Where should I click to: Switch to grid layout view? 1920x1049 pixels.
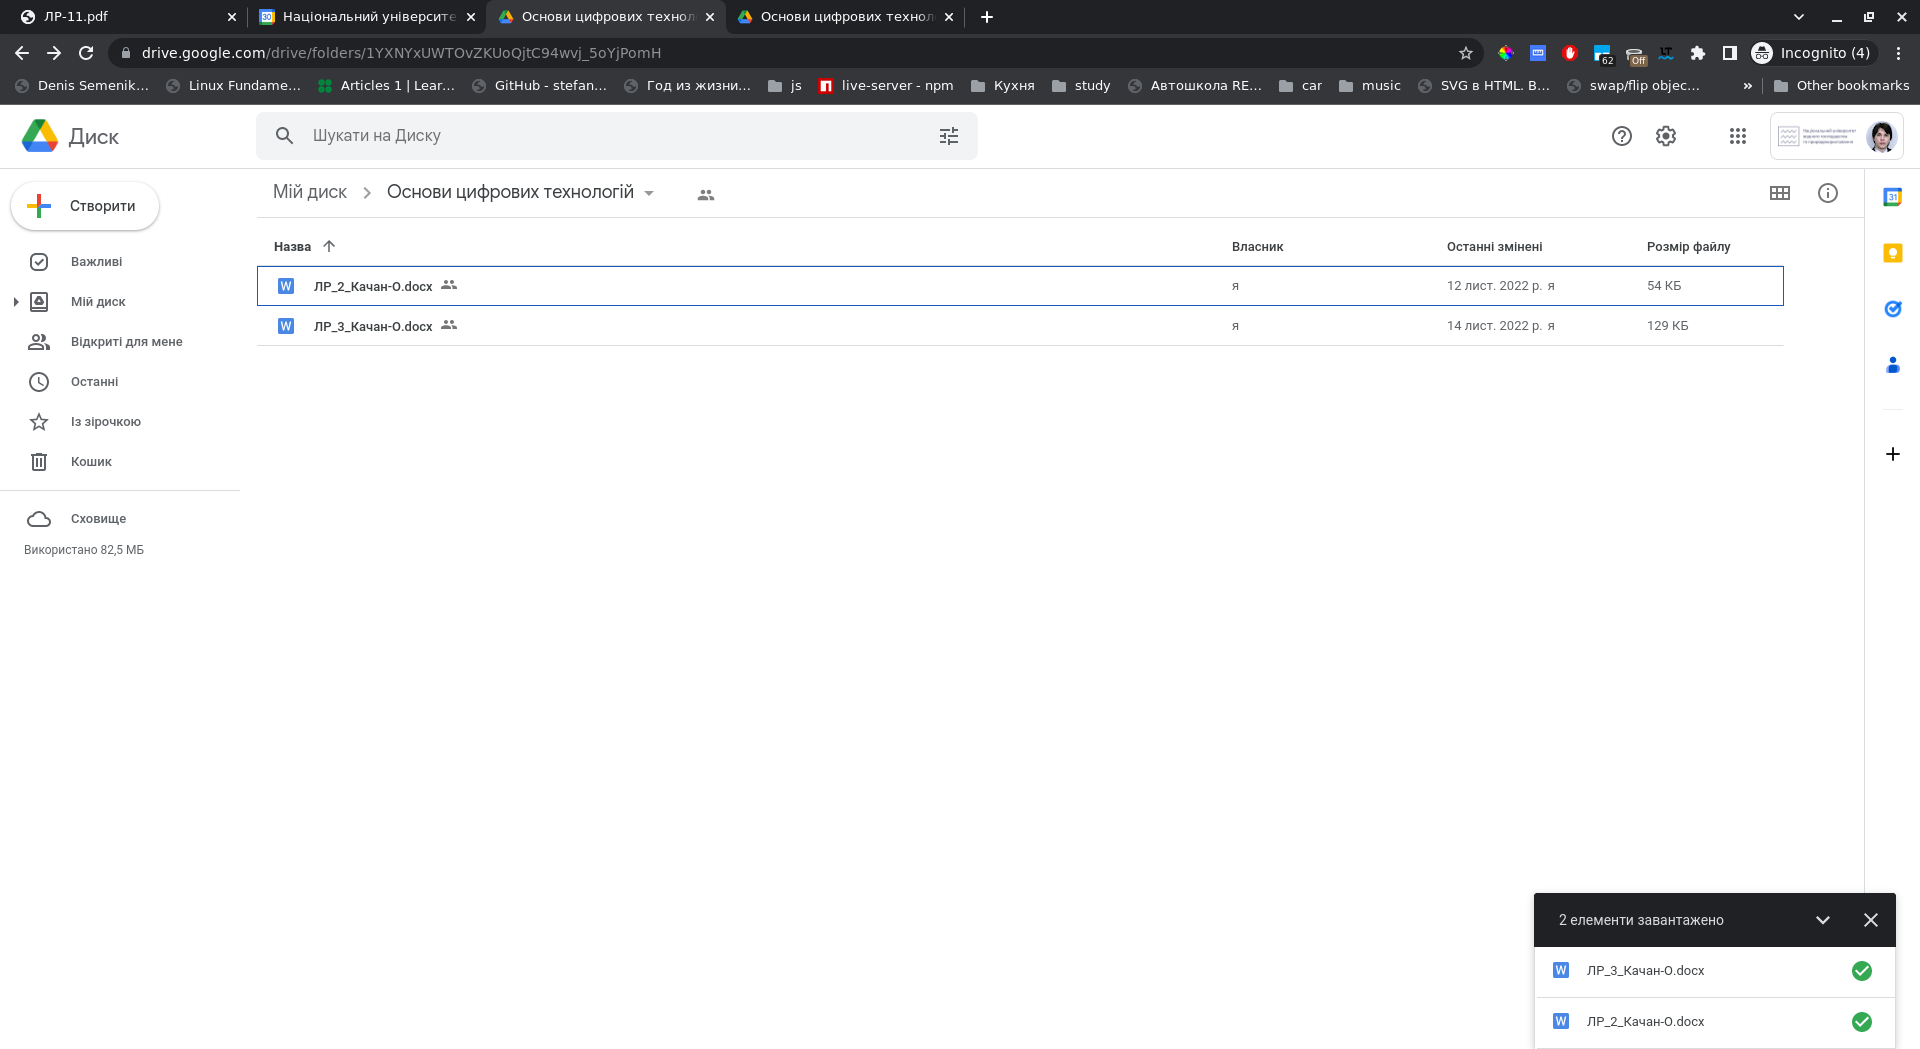[x=1779, y=193]
